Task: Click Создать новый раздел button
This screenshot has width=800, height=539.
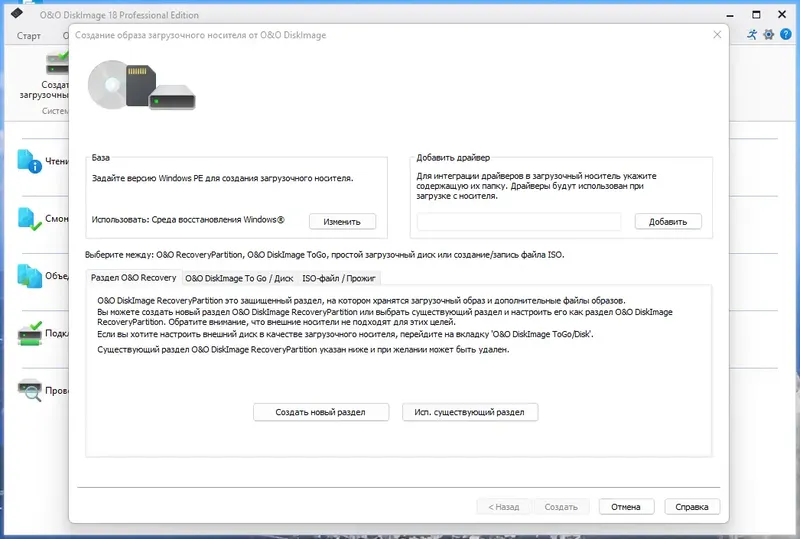Action: click(x=321, y=412)
